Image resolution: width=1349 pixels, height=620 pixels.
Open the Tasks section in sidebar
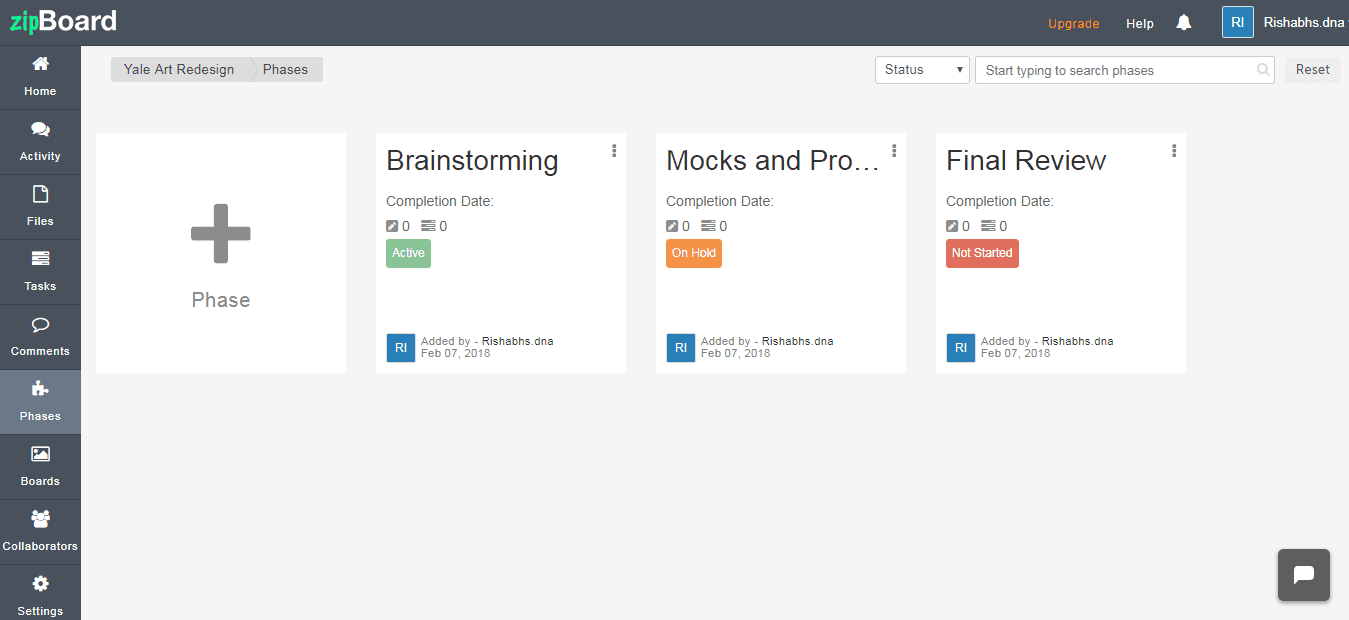coord(40,272)
